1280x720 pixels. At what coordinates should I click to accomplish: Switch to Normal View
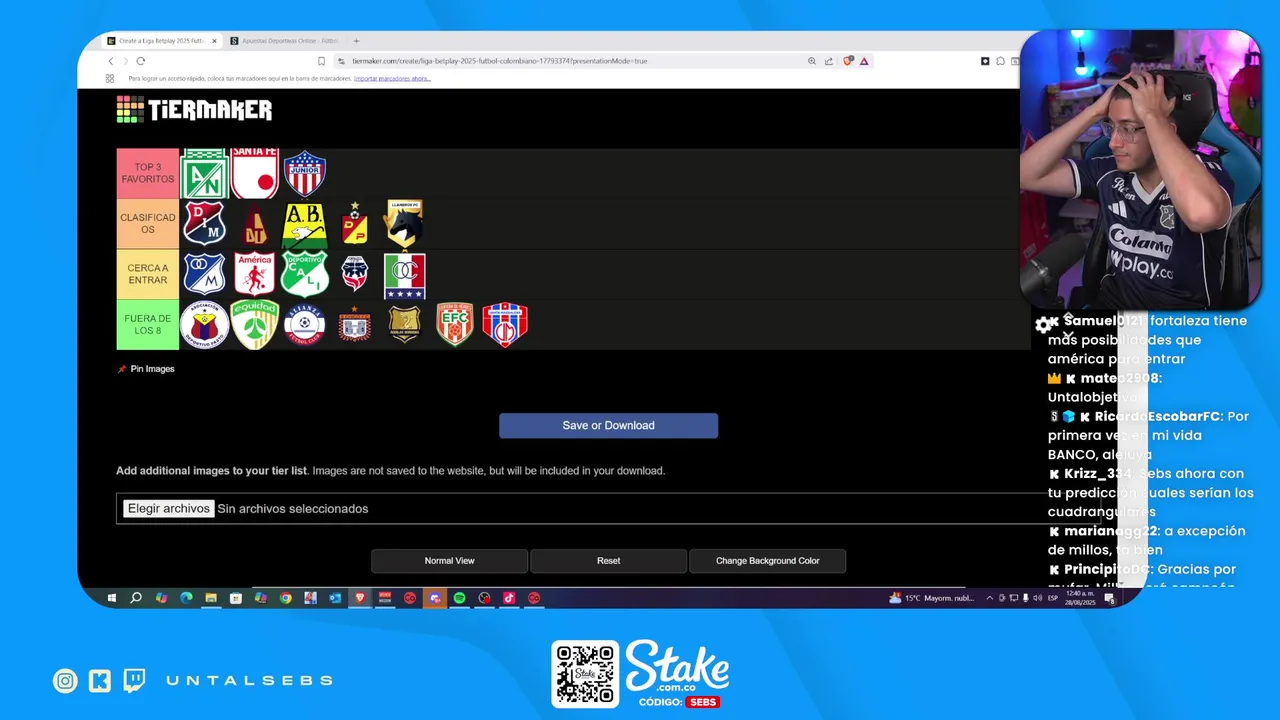tap(449, 561)
